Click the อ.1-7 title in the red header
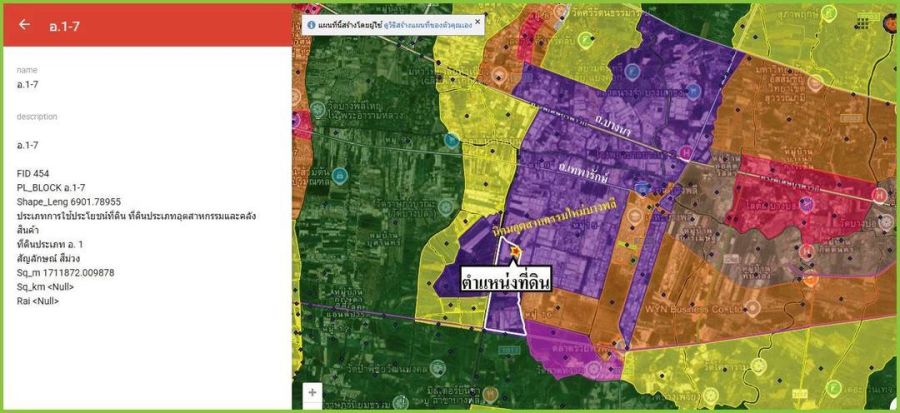 (65, 25)
